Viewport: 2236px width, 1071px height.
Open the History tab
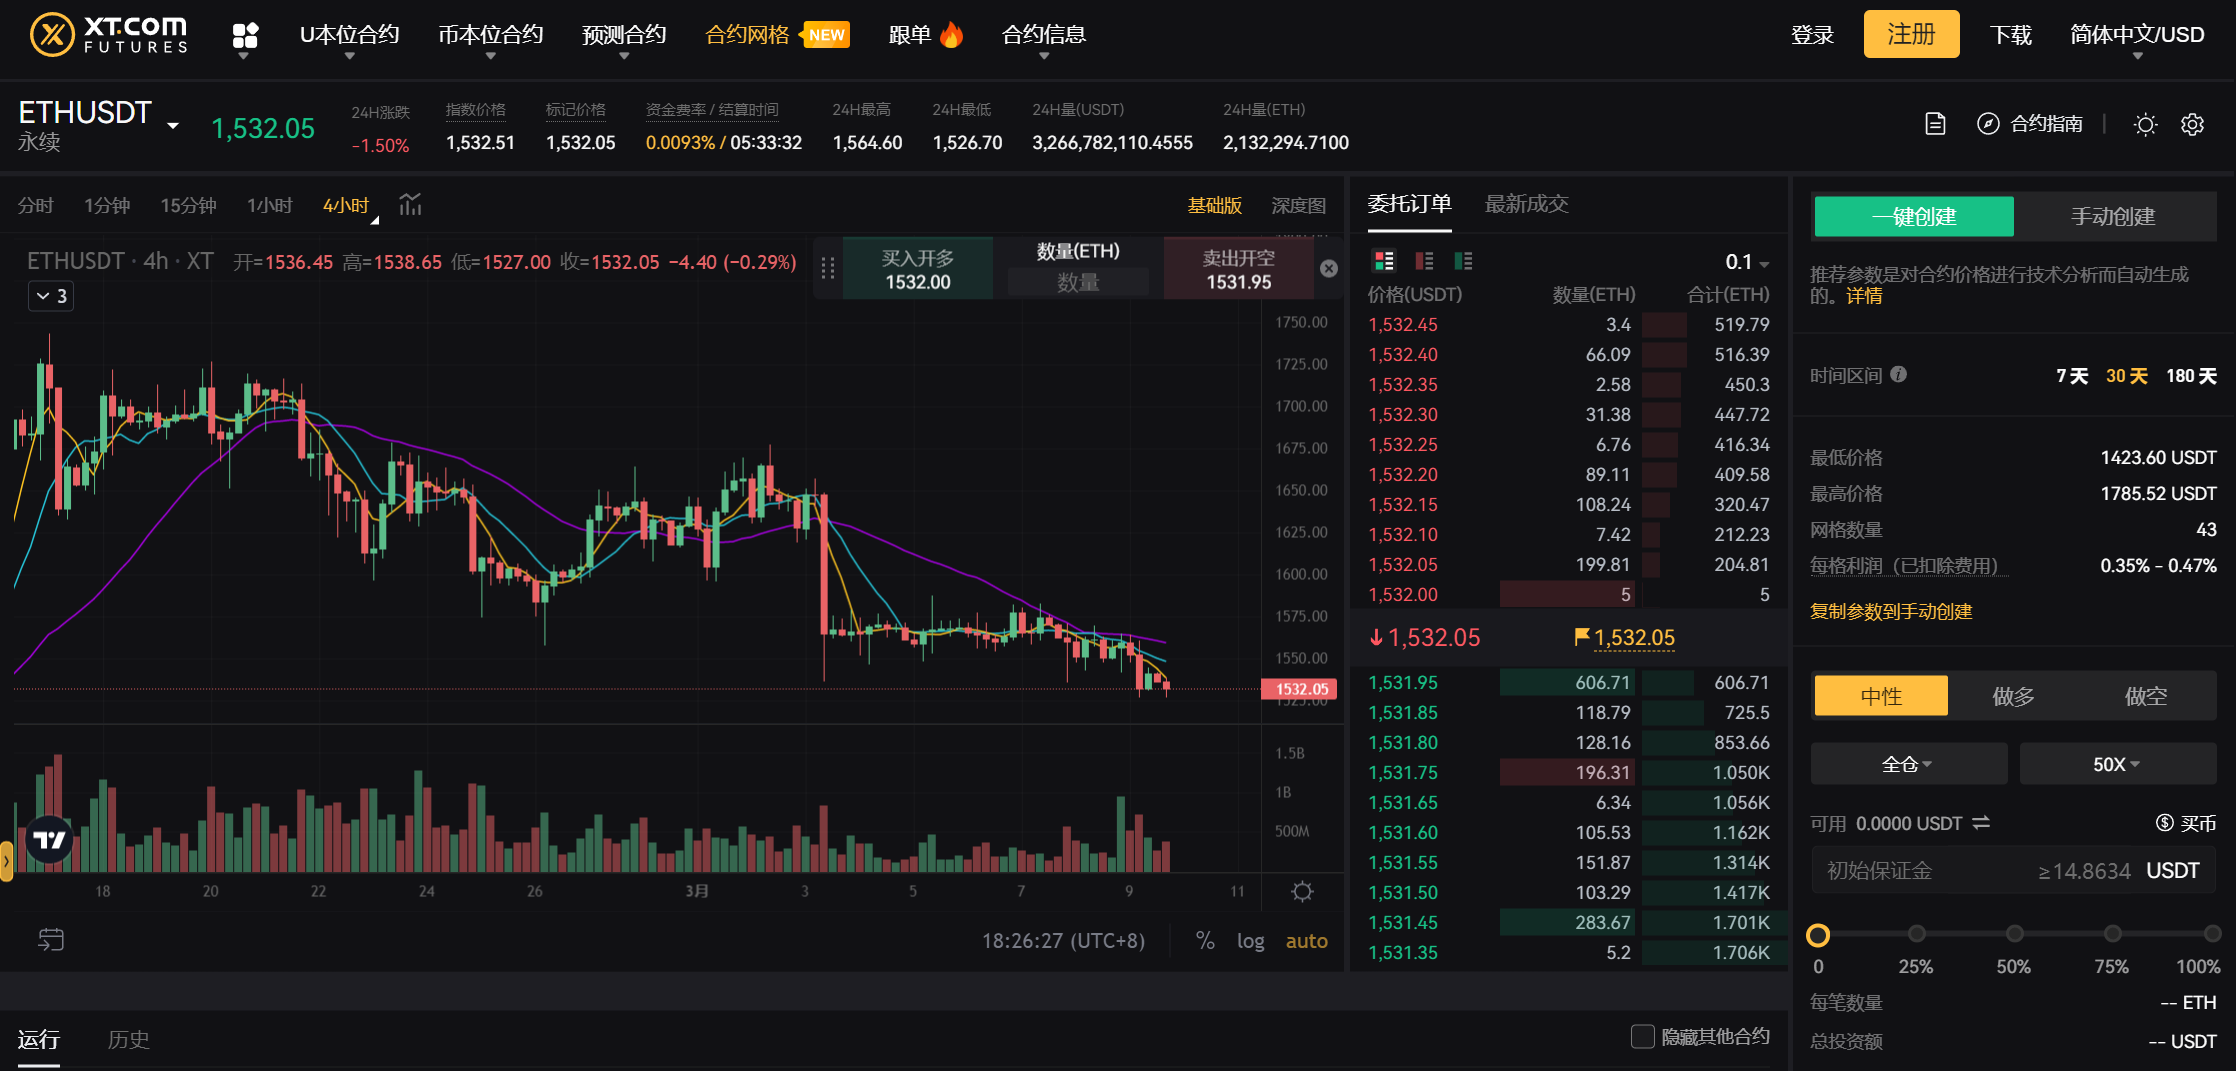[x=129, y=1039]
